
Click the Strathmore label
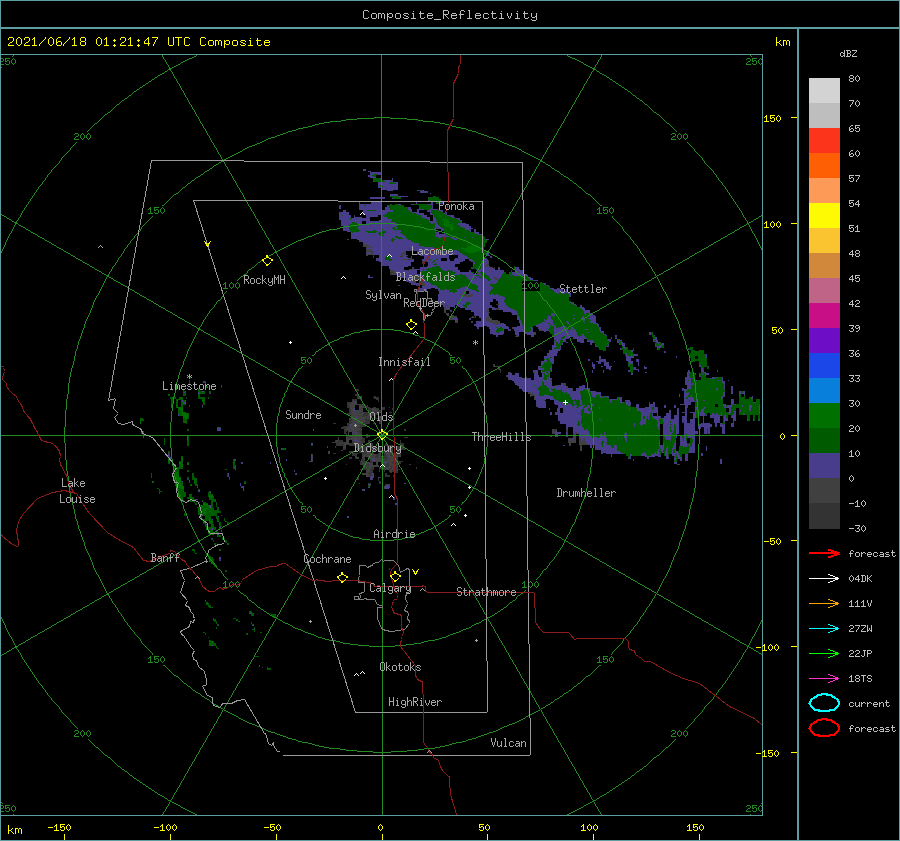(486, 592)
